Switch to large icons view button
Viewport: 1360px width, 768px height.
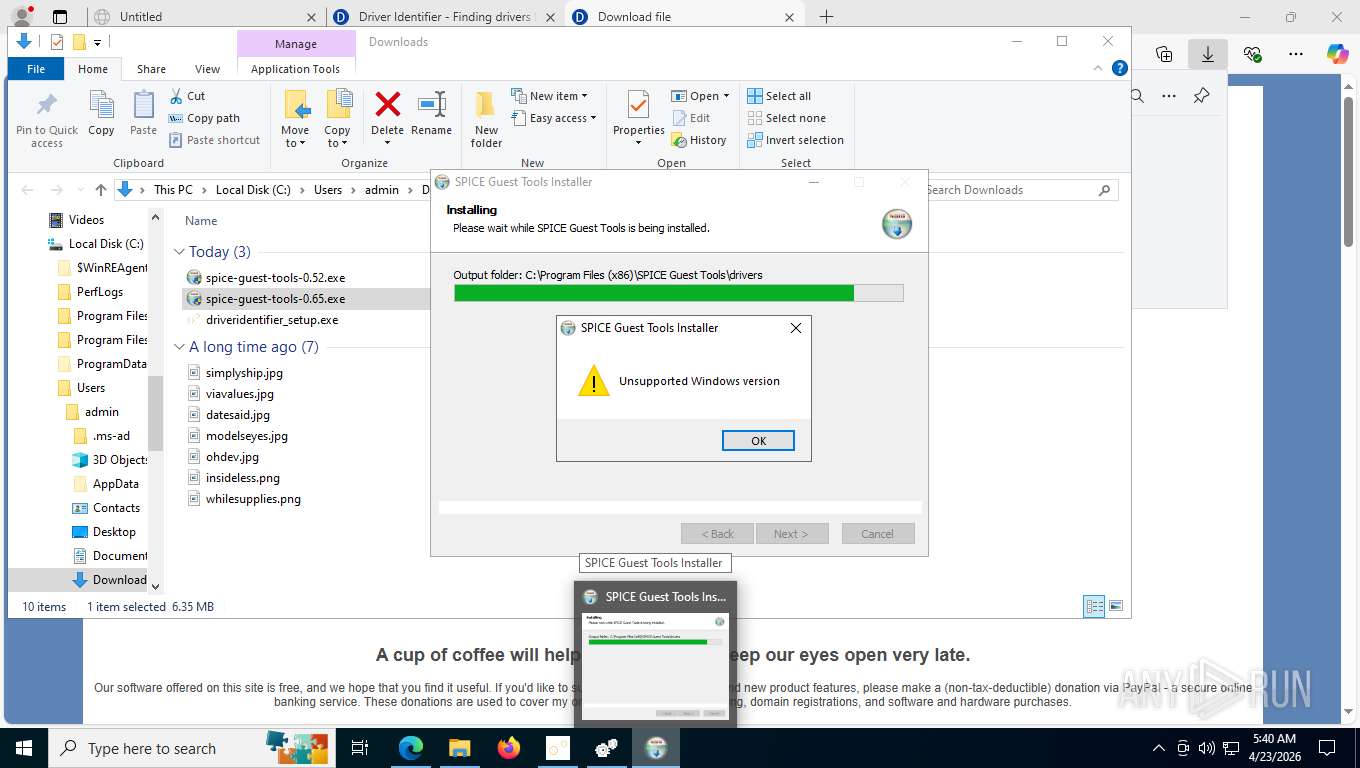tap(1116, 606)
